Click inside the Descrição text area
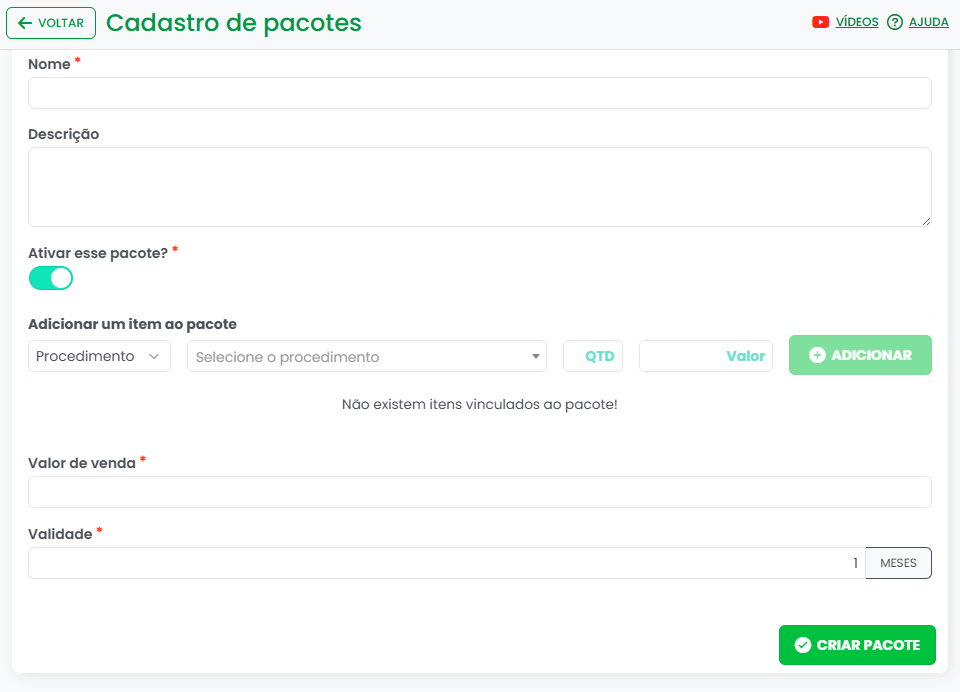 click(480, 187)
